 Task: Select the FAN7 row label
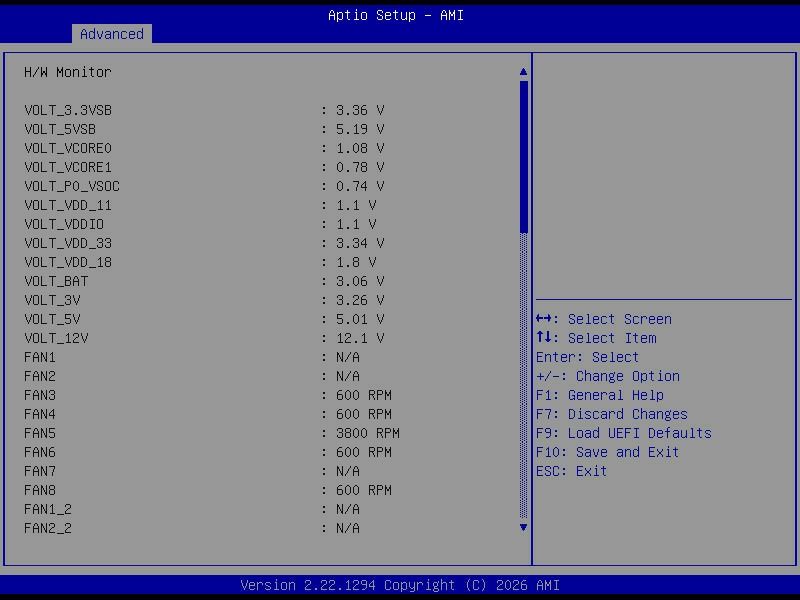pos(40,471)
